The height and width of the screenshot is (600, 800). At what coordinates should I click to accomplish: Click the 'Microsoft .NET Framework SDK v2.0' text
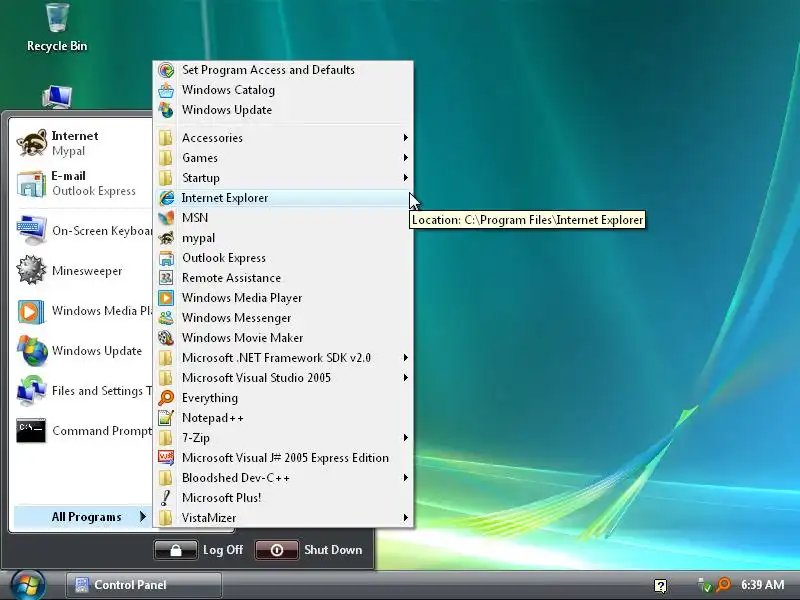tap(276, 358)
